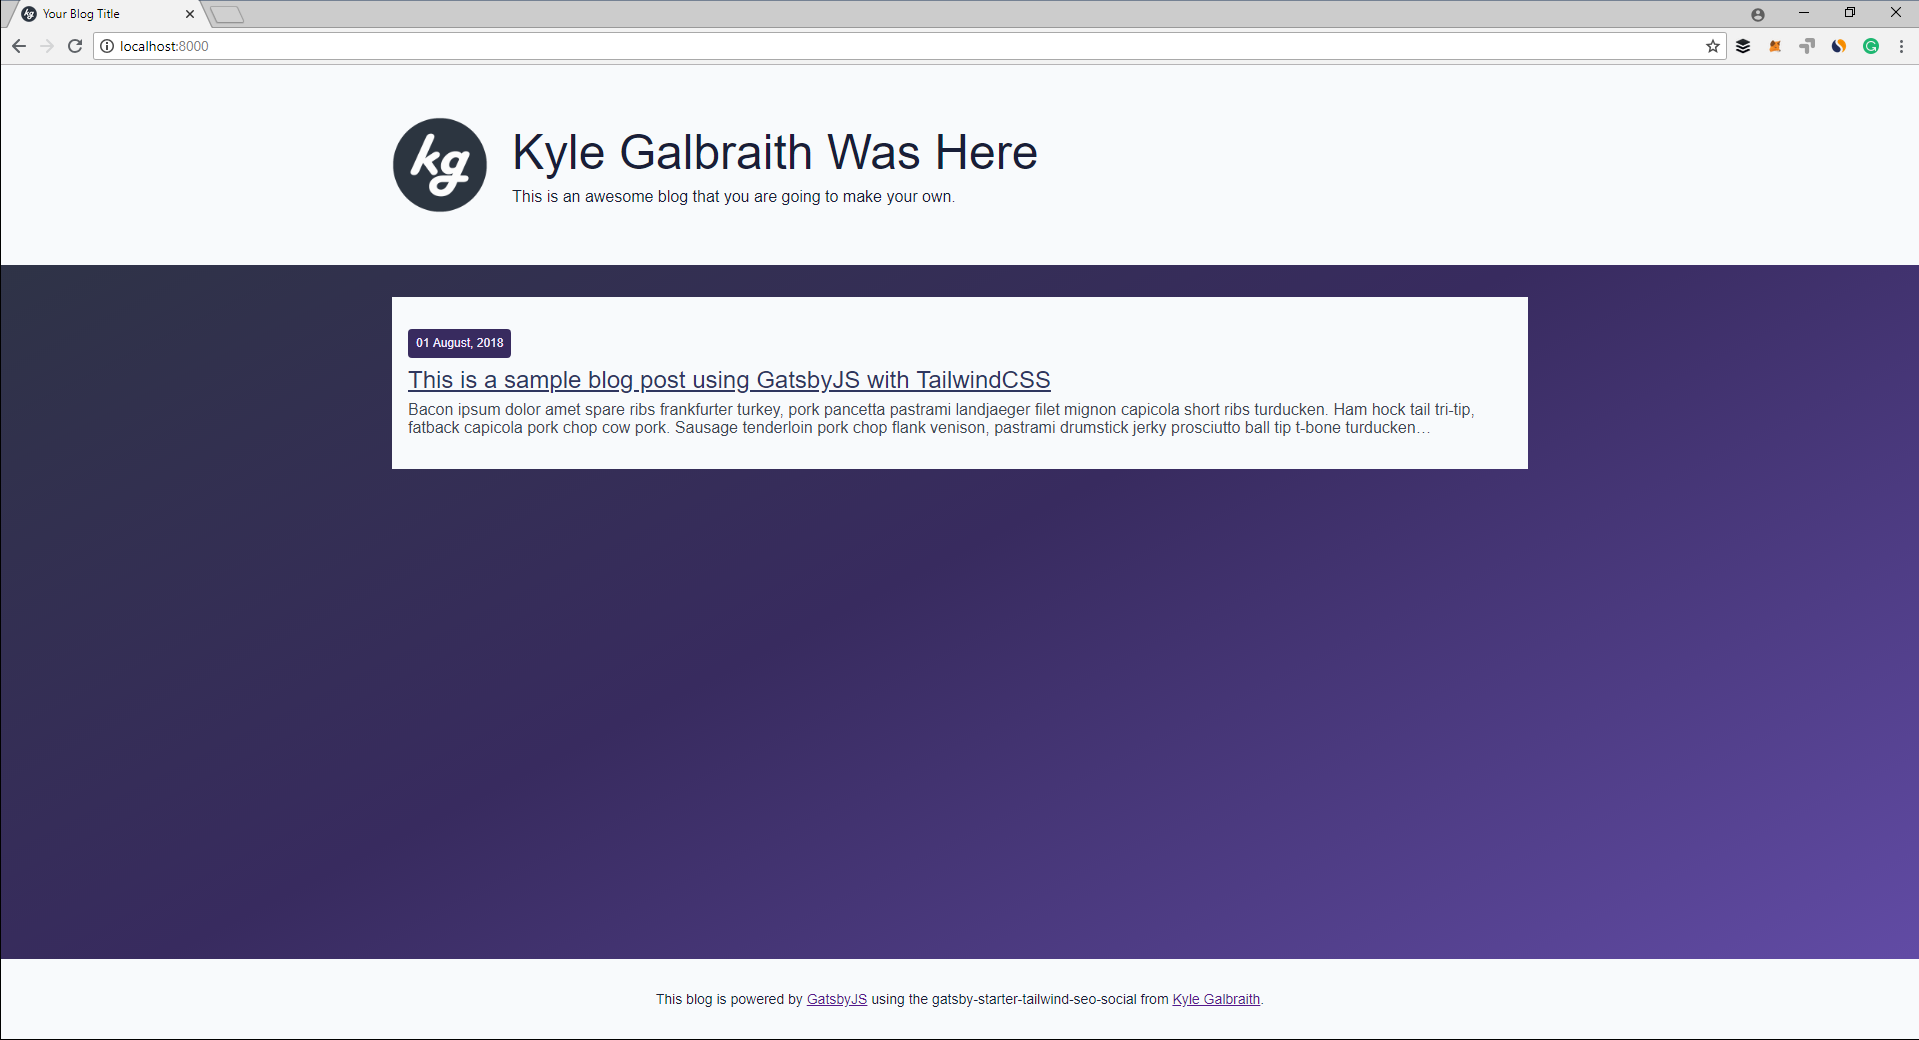Click the Buffer extension icon
1919x1040 pixels.
[x=1743, y=46]
